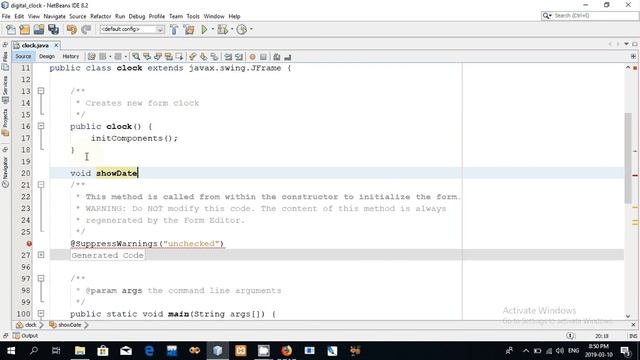Open the Debug Project dropdown arrow

click(232, 29)
